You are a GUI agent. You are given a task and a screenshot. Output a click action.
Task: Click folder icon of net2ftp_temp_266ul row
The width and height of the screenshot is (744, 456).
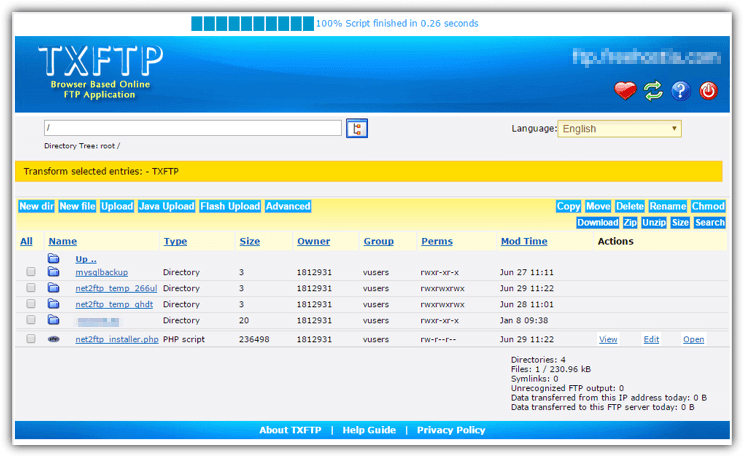click(x=53, y=288)
